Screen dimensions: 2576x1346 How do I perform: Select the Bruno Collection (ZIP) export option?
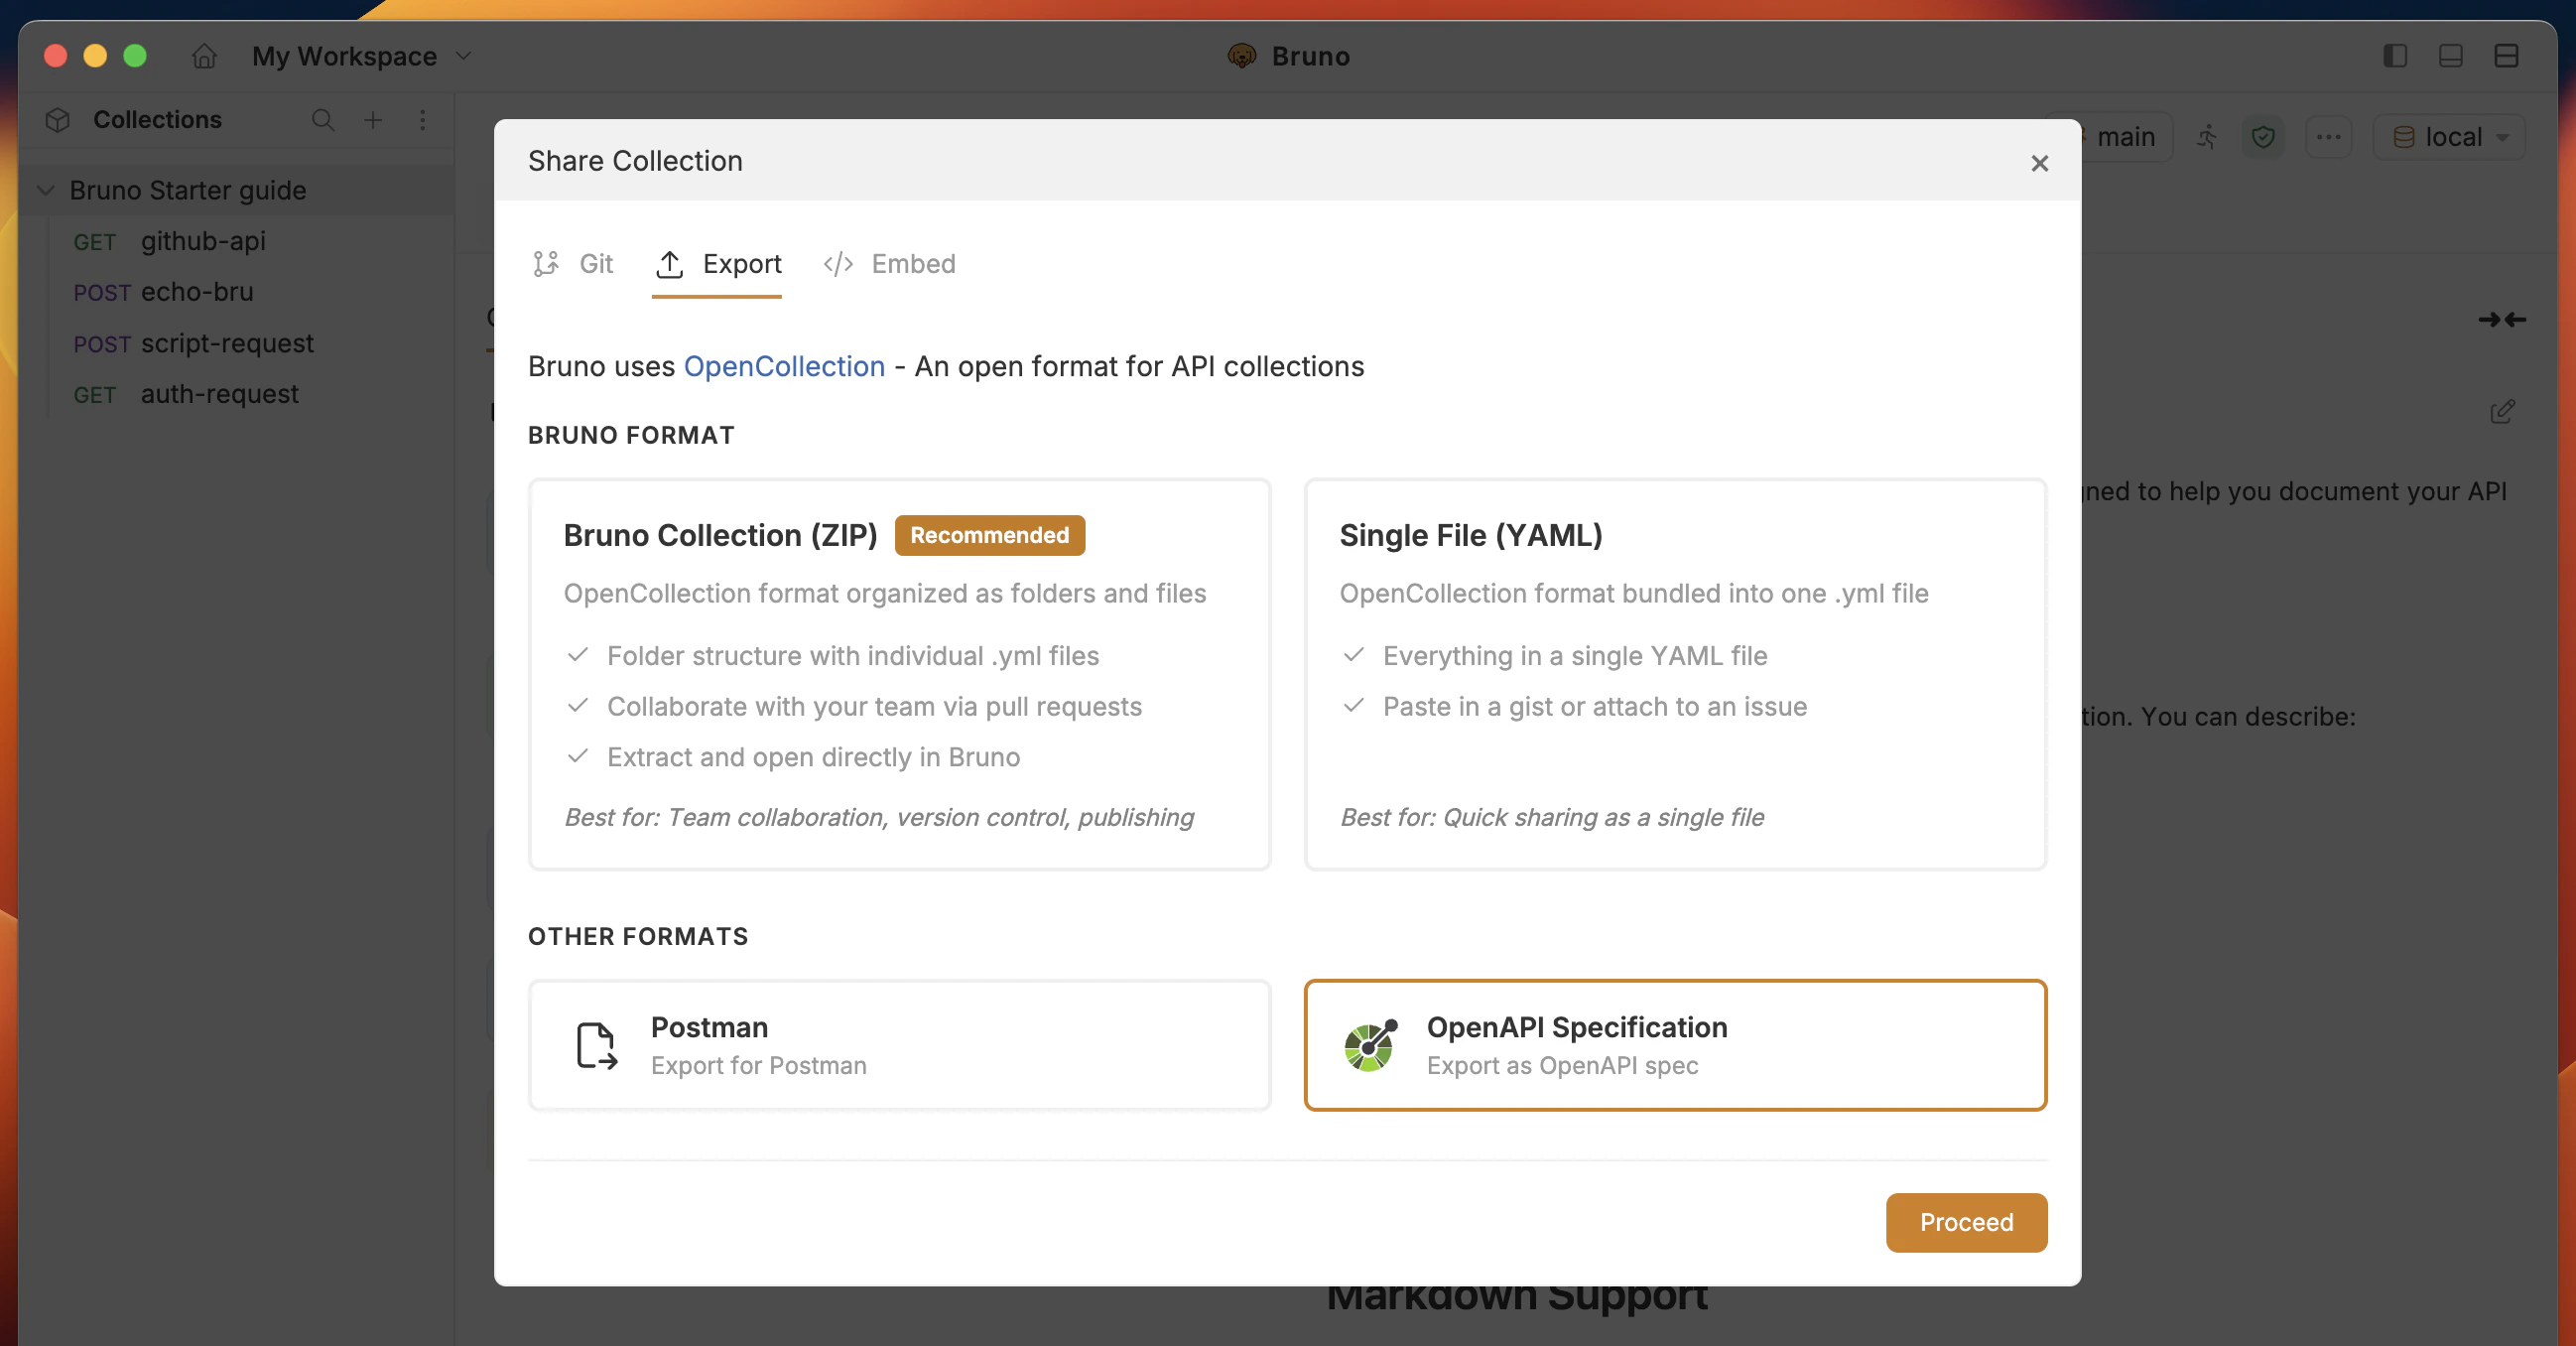[x=899, y=673]
